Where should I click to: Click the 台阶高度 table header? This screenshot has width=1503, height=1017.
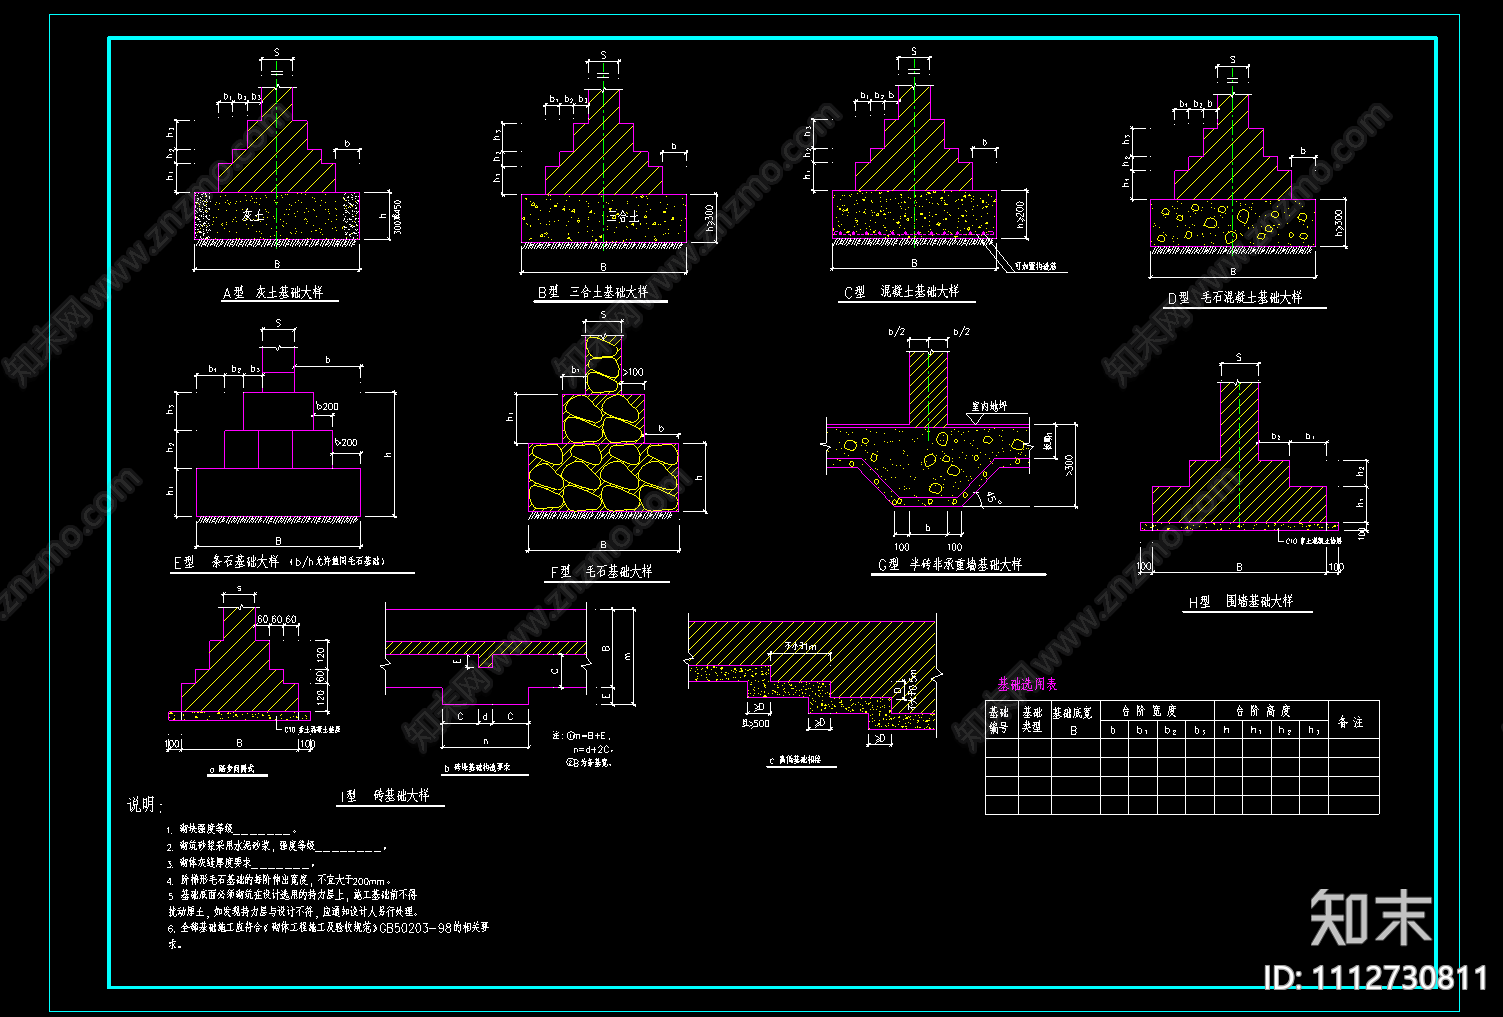click(1263, 710)
